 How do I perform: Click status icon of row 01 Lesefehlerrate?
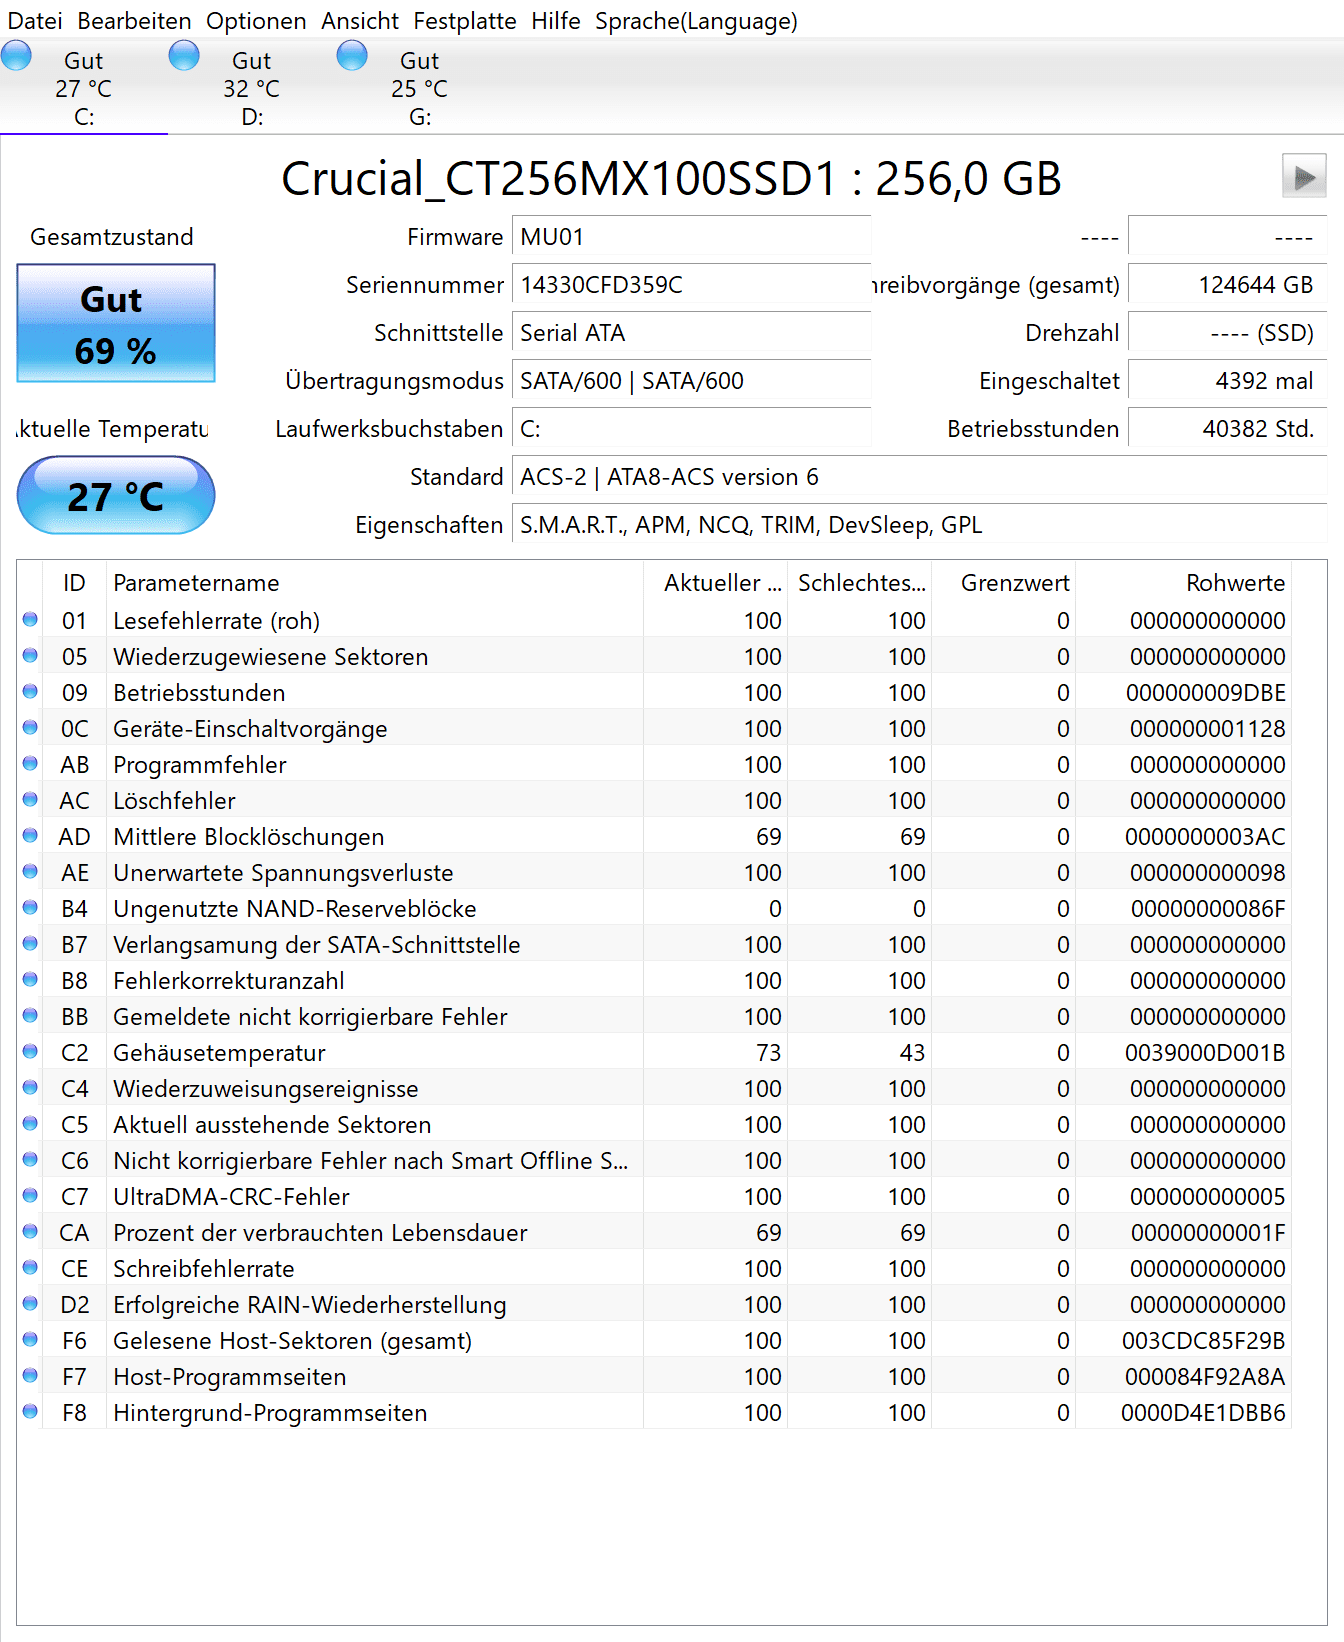(30, 620)
